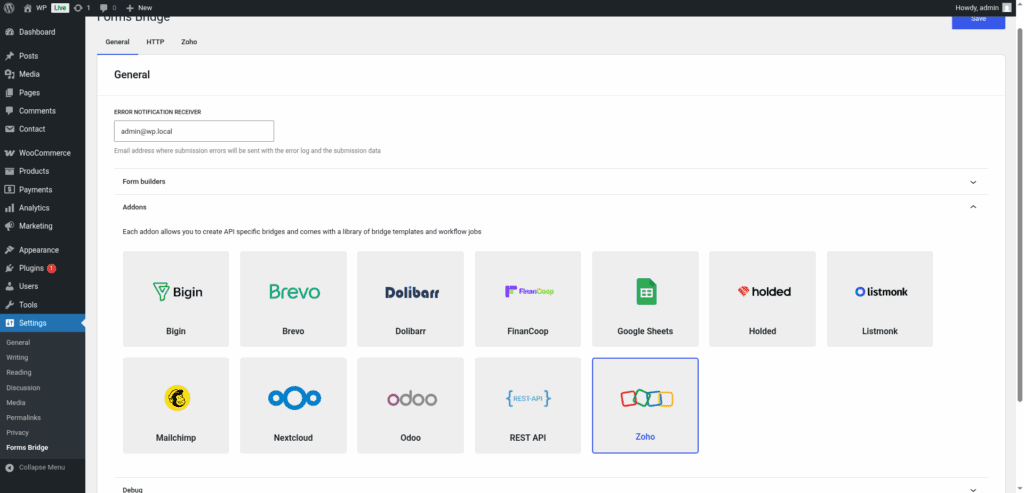Toggle the Listmonk addon card
Screen dimensions: 1024x493
pyautogui.click(x=880, y=299)
